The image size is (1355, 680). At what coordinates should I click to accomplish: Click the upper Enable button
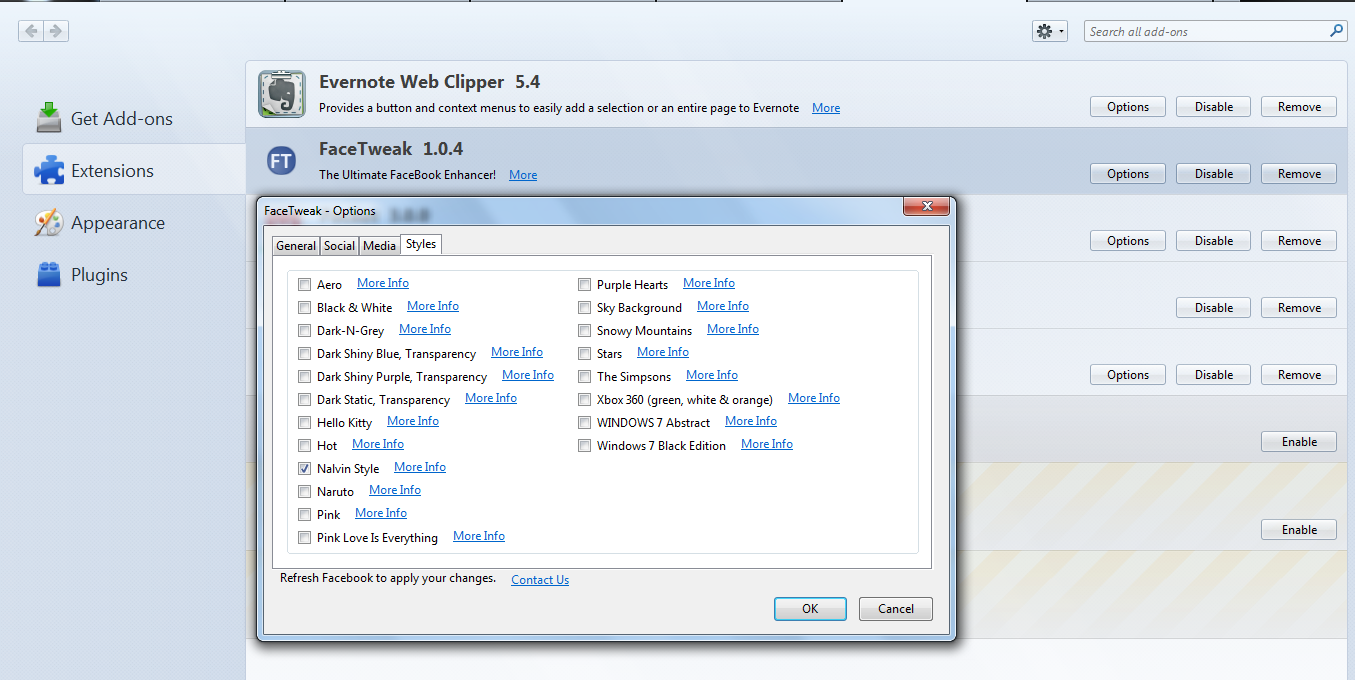[x=1299, y=442]
